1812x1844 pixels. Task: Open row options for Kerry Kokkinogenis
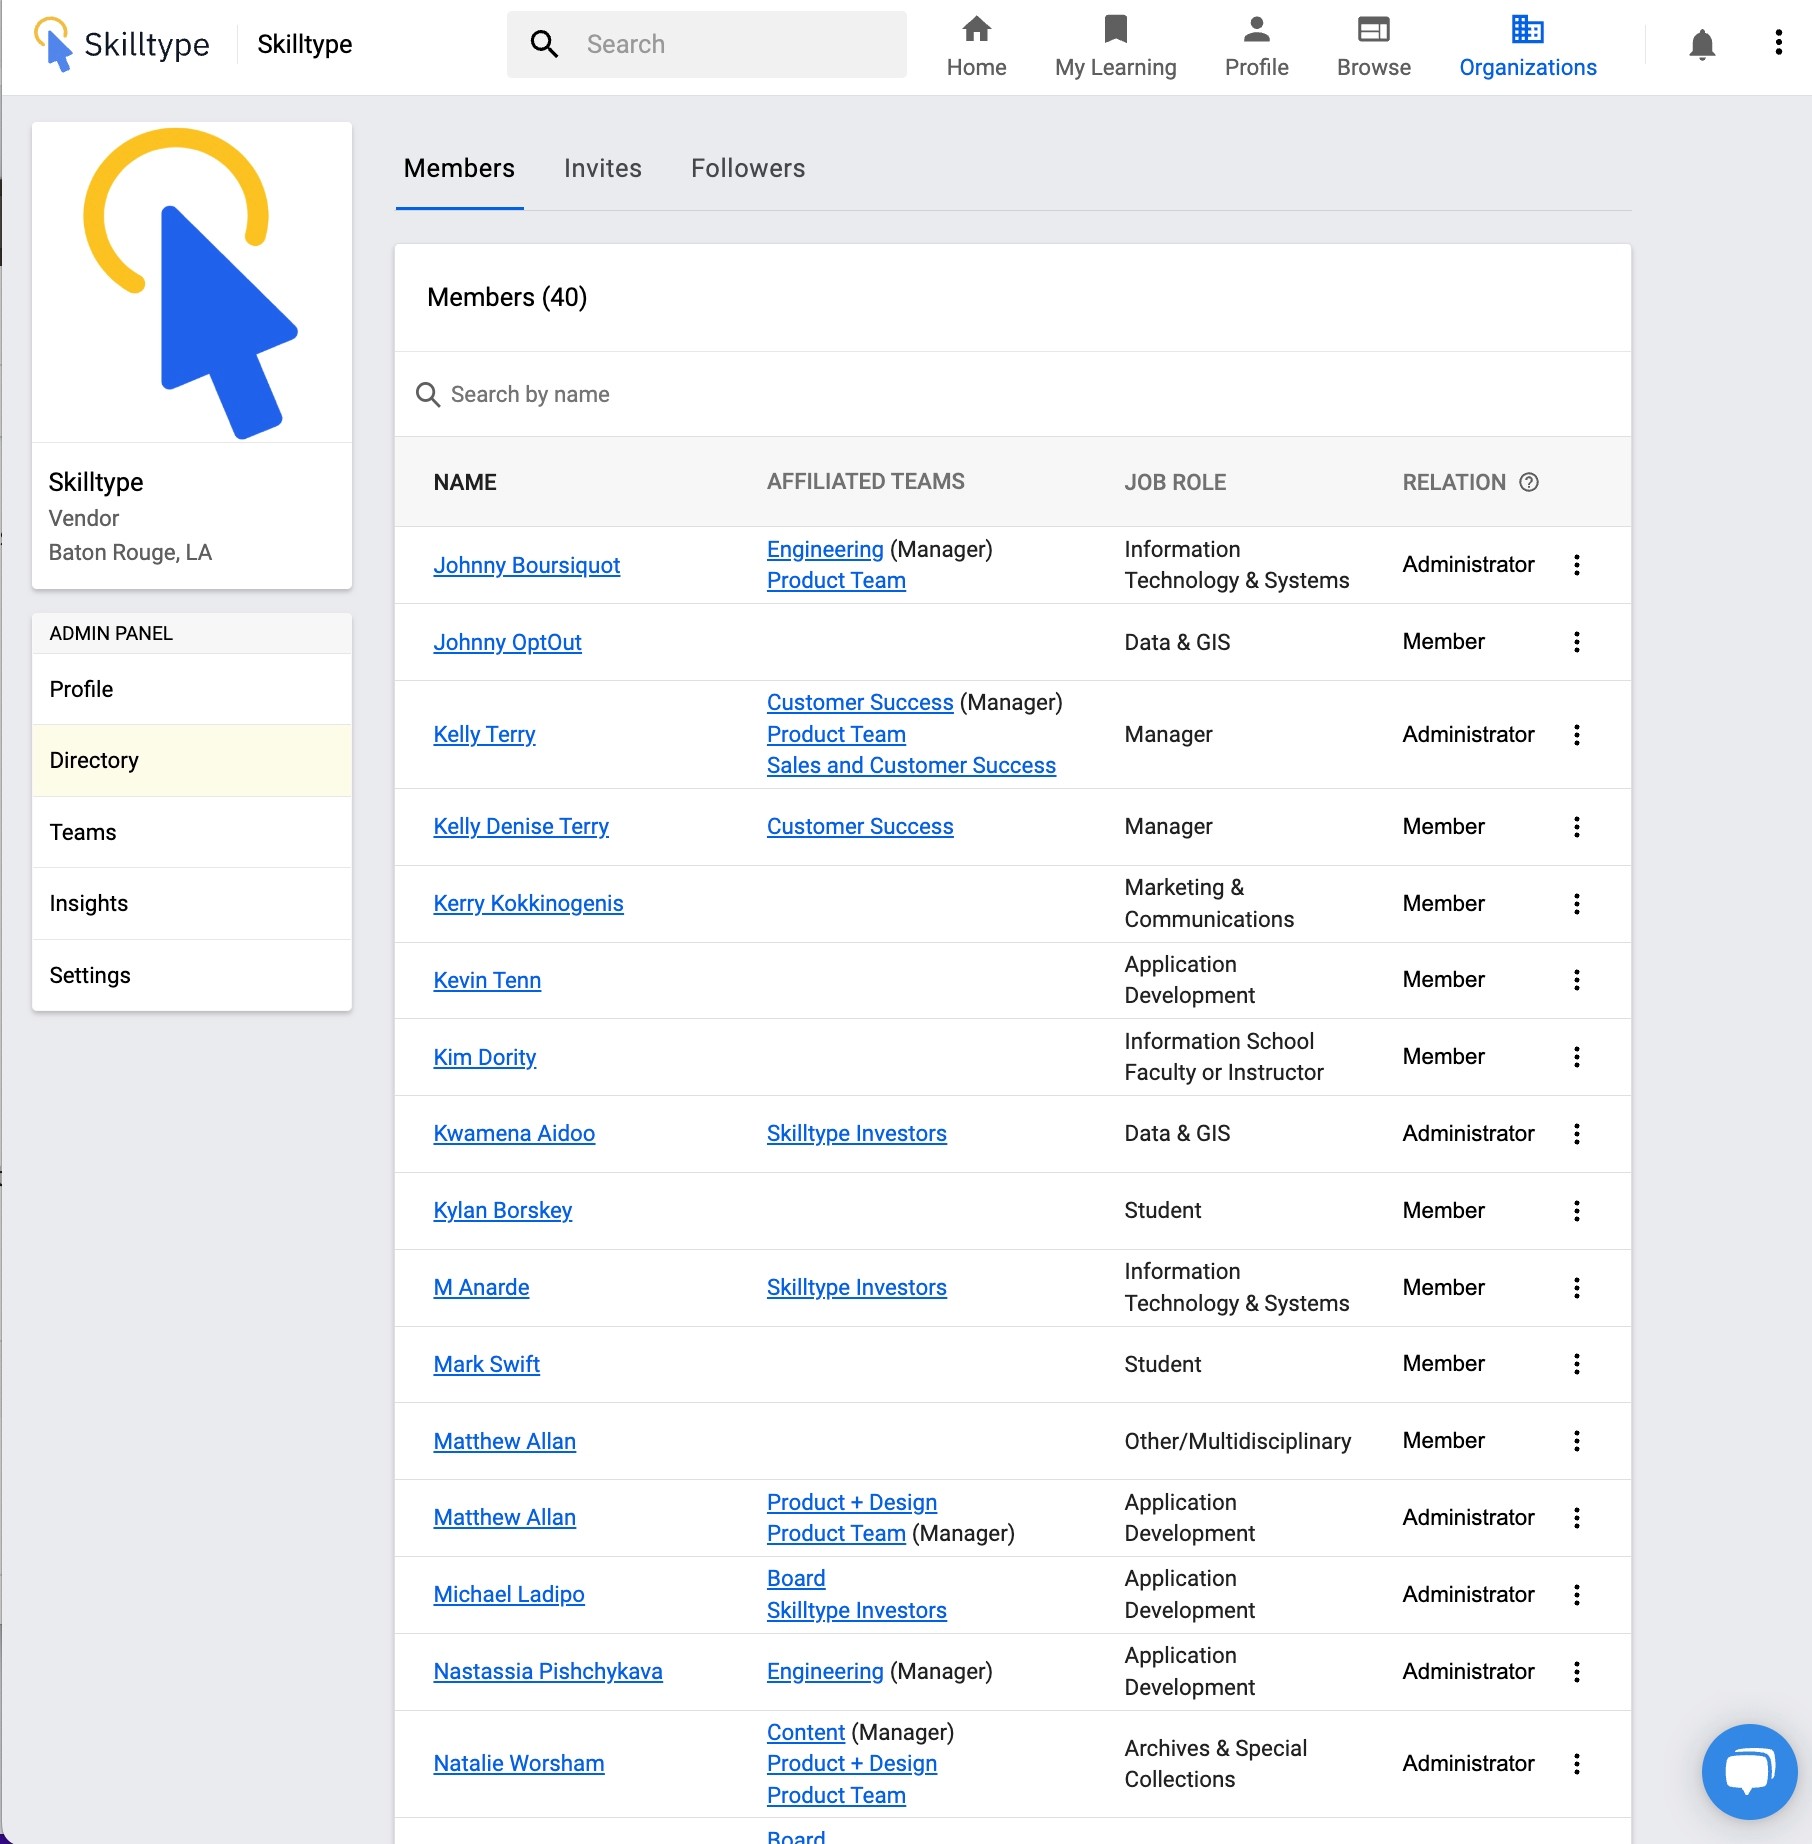[x=1577, y=904]
